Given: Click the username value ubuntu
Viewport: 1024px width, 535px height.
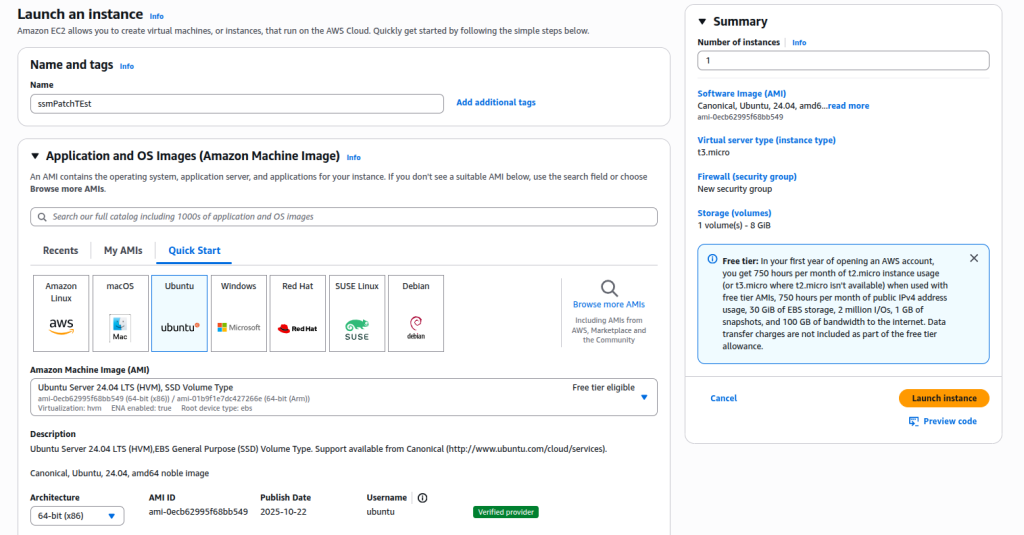Looking at the screenshot, I should pos(380,512).
